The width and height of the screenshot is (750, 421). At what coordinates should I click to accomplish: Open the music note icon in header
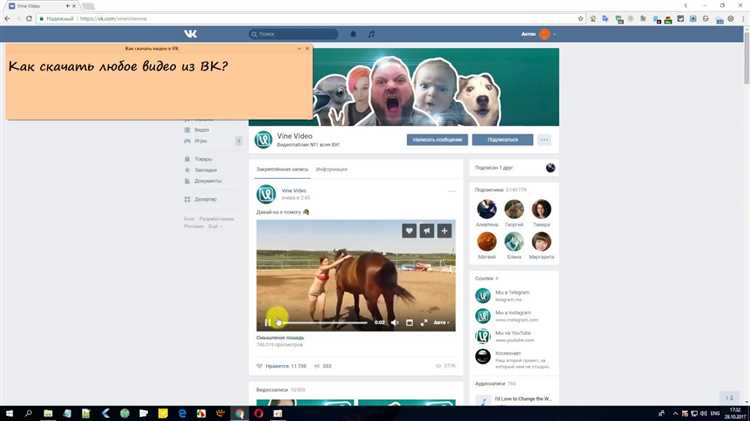tap(371, 34)
